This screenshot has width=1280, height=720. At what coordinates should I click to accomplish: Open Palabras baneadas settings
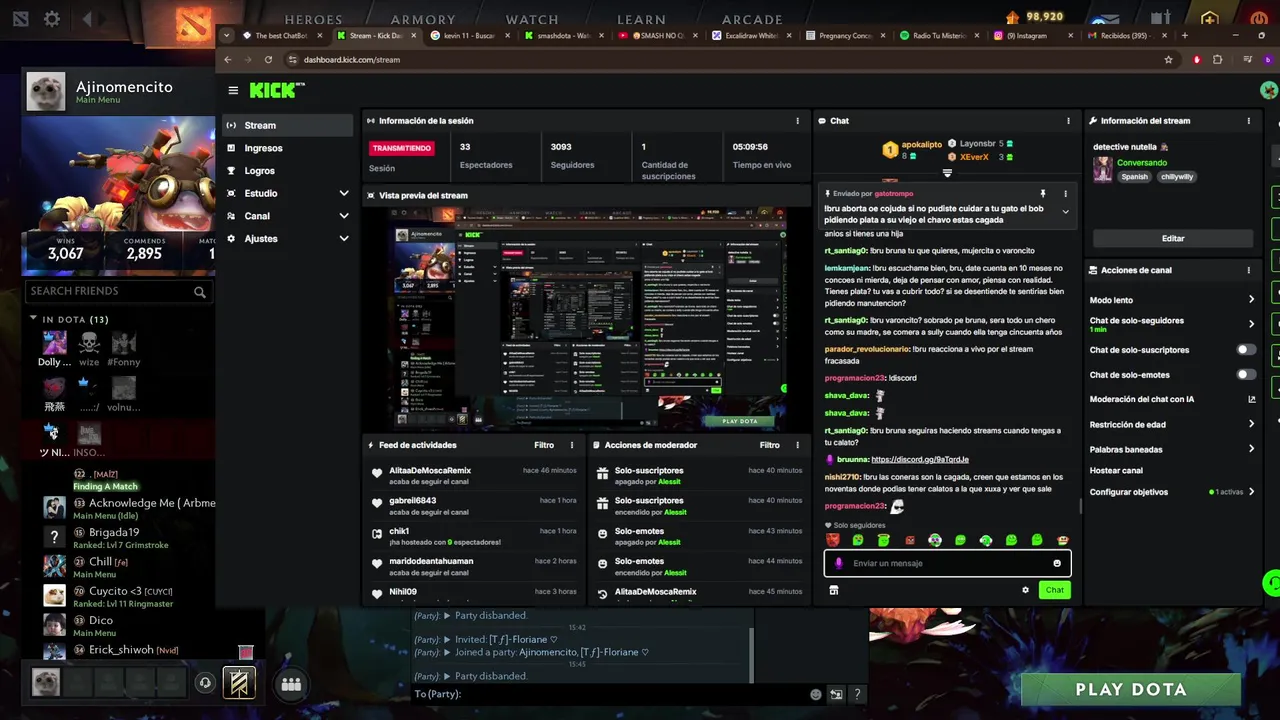(x=1251, y=449)
